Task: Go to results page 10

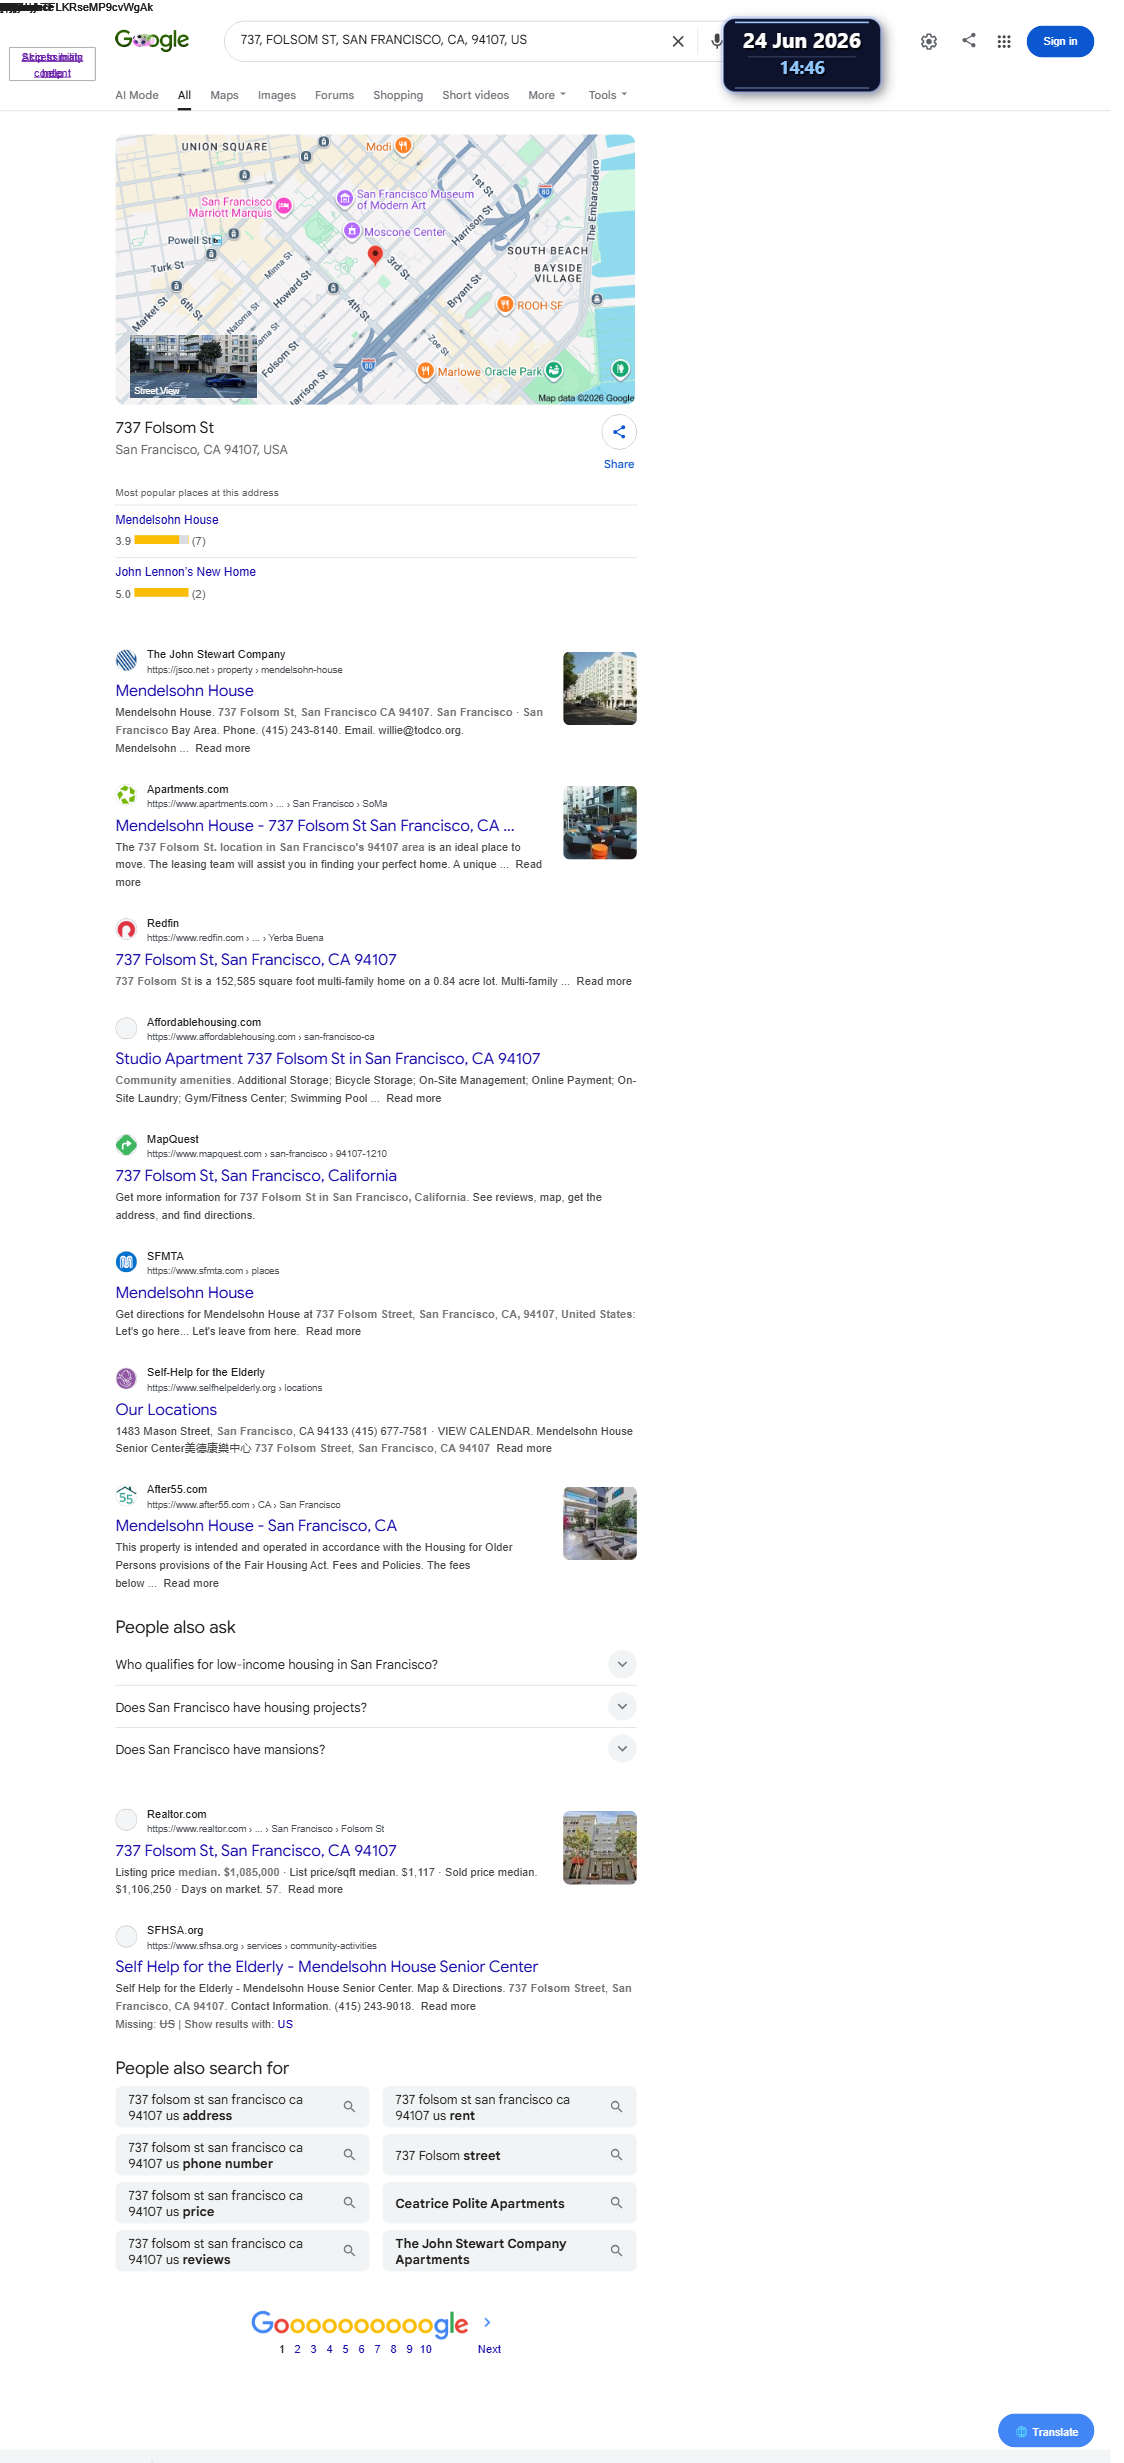Action: (426, 2349)
